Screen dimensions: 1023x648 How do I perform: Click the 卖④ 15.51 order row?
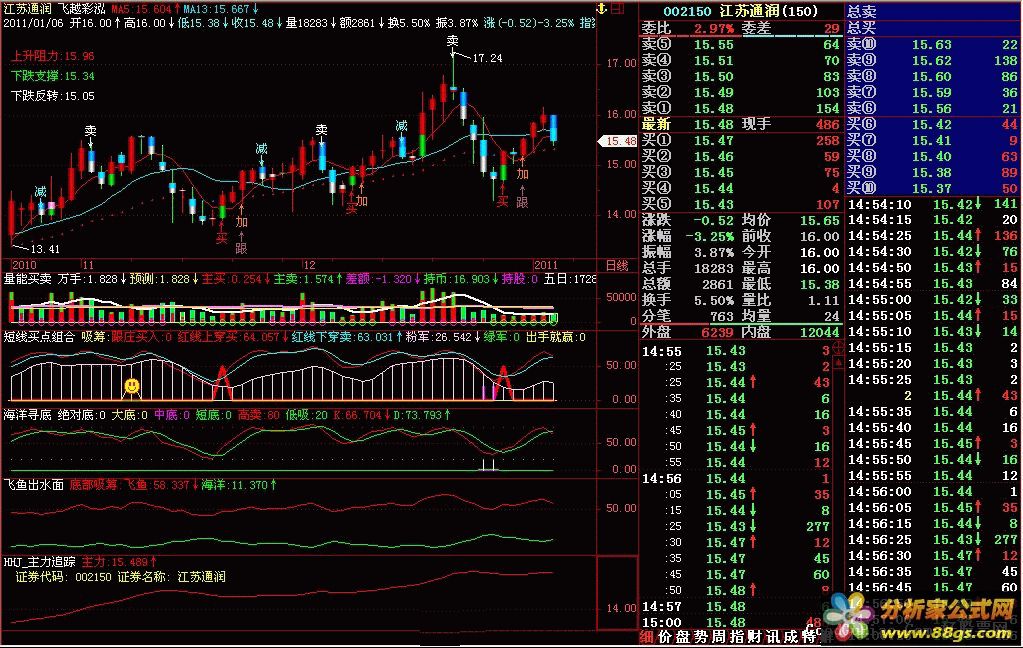pos(741,61)
